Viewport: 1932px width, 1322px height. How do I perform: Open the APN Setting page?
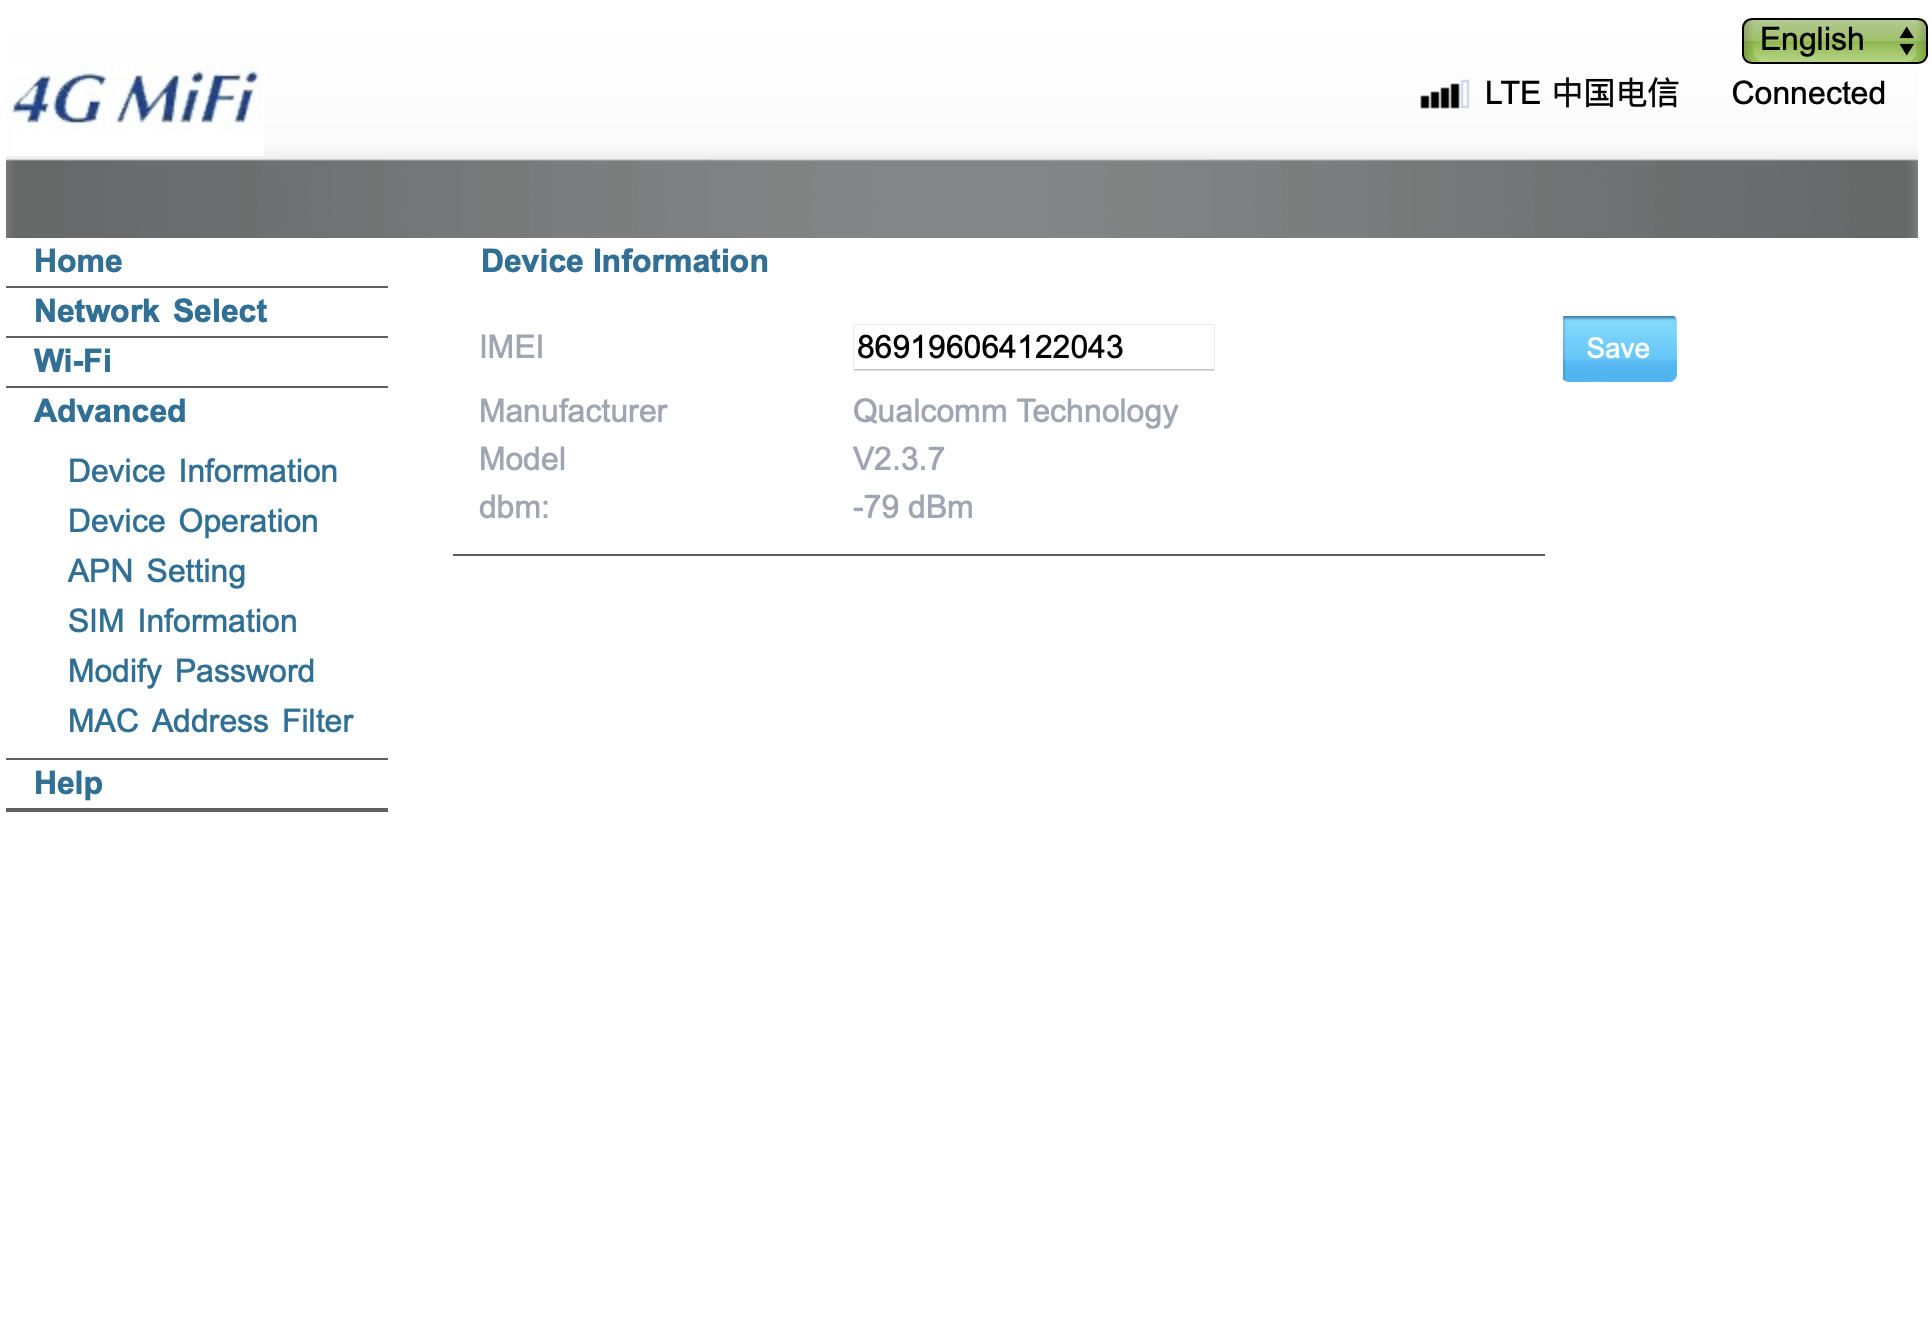pyautogui.click(x=156, y=571)
